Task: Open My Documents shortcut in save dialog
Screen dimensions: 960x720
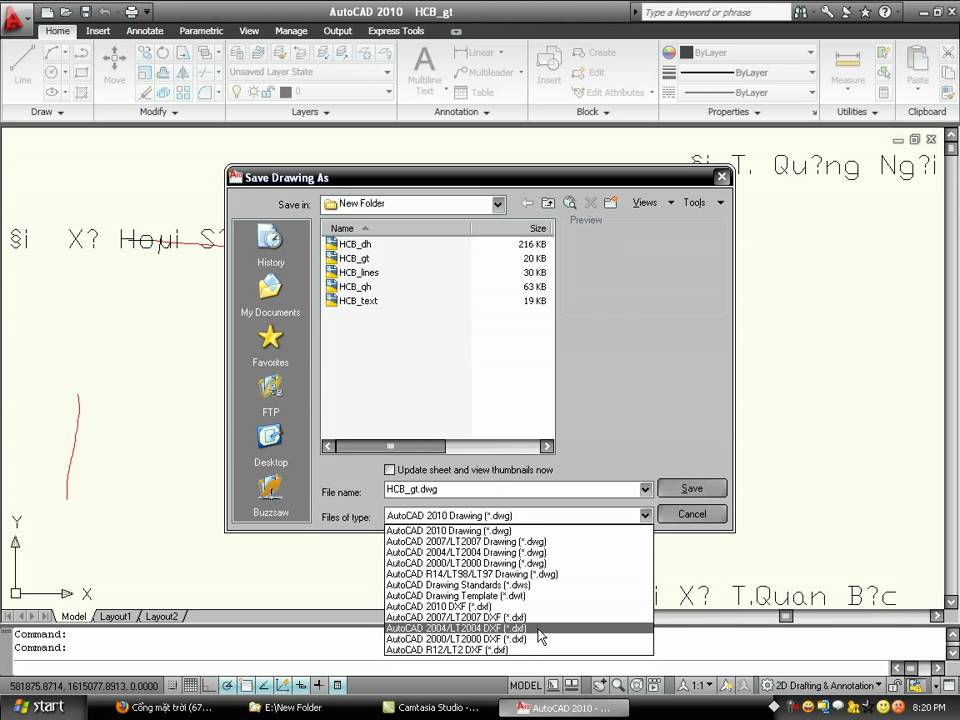Action: 270,295
